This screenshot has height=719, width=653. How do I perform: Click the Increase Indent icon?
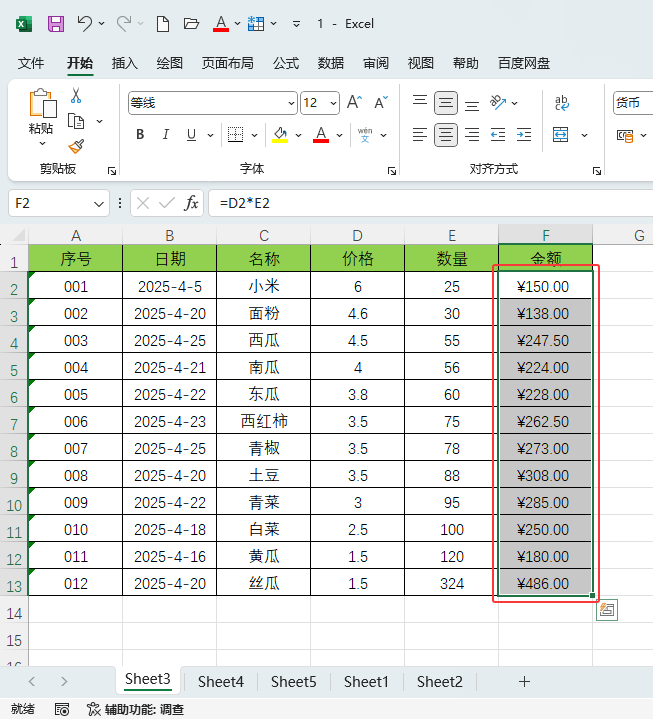click(523, 134)
